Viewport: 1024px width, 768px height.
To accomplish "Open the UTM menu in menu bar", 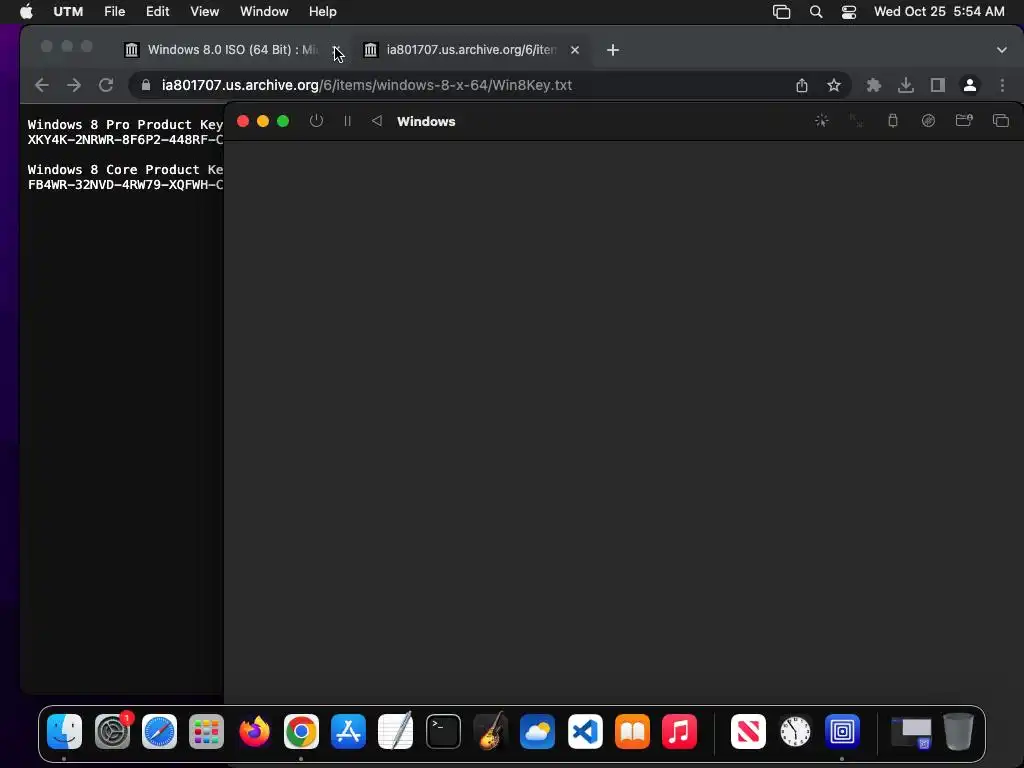I will pyautogui.click(x=68, y=11).
